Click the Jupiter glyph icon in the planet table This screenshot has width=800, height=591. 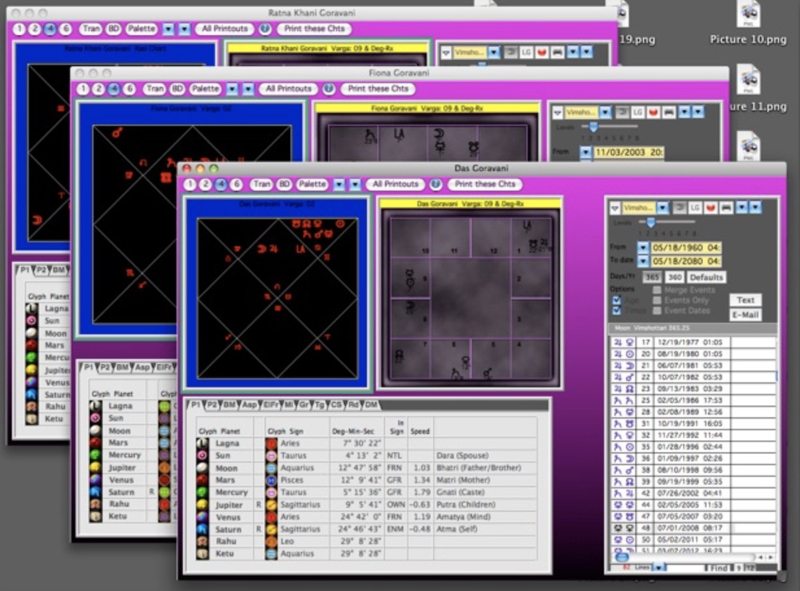tap(203, 505)
